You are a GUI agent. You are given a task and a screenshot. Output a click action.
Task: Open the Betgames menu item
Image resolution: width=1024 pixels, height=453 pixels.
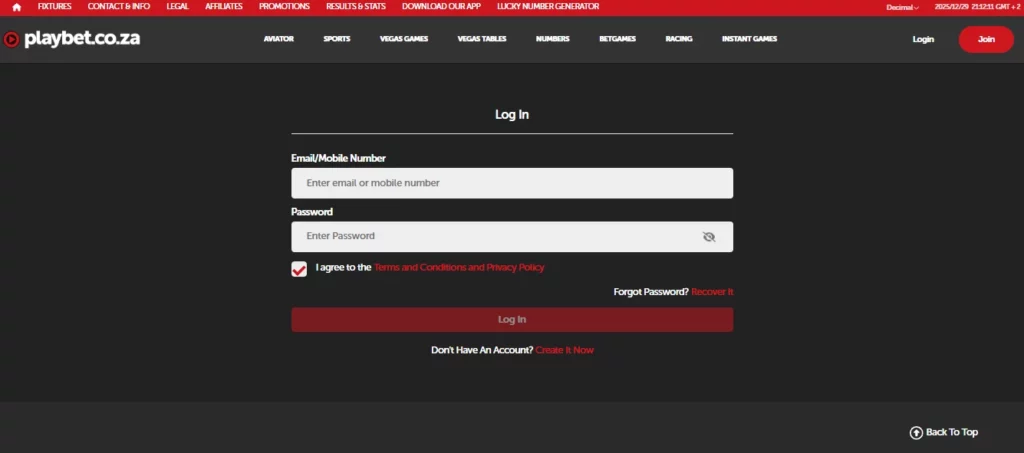click(617, 39)
